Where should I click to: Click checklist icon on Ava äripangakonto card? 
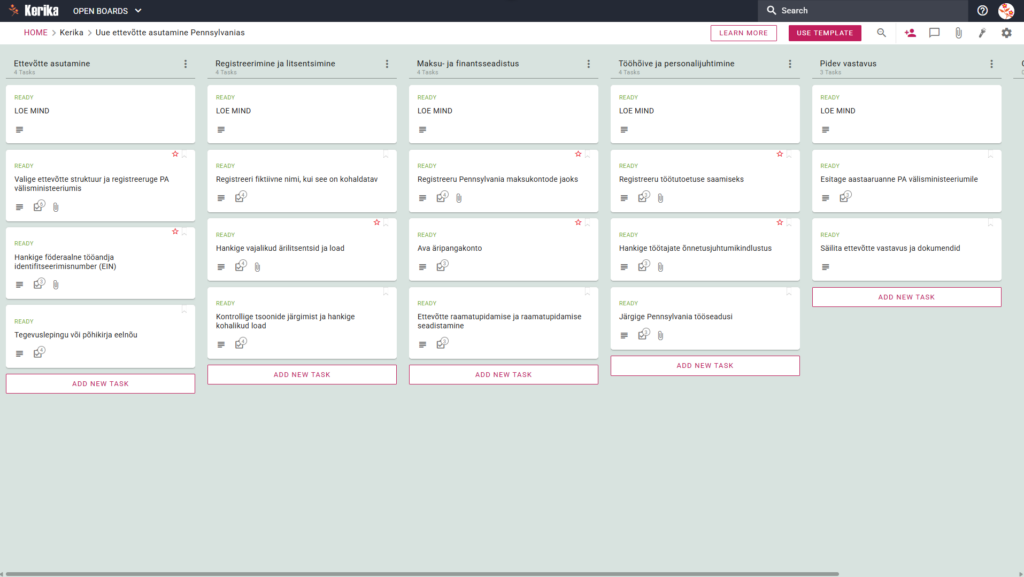(x=442, y=266)
